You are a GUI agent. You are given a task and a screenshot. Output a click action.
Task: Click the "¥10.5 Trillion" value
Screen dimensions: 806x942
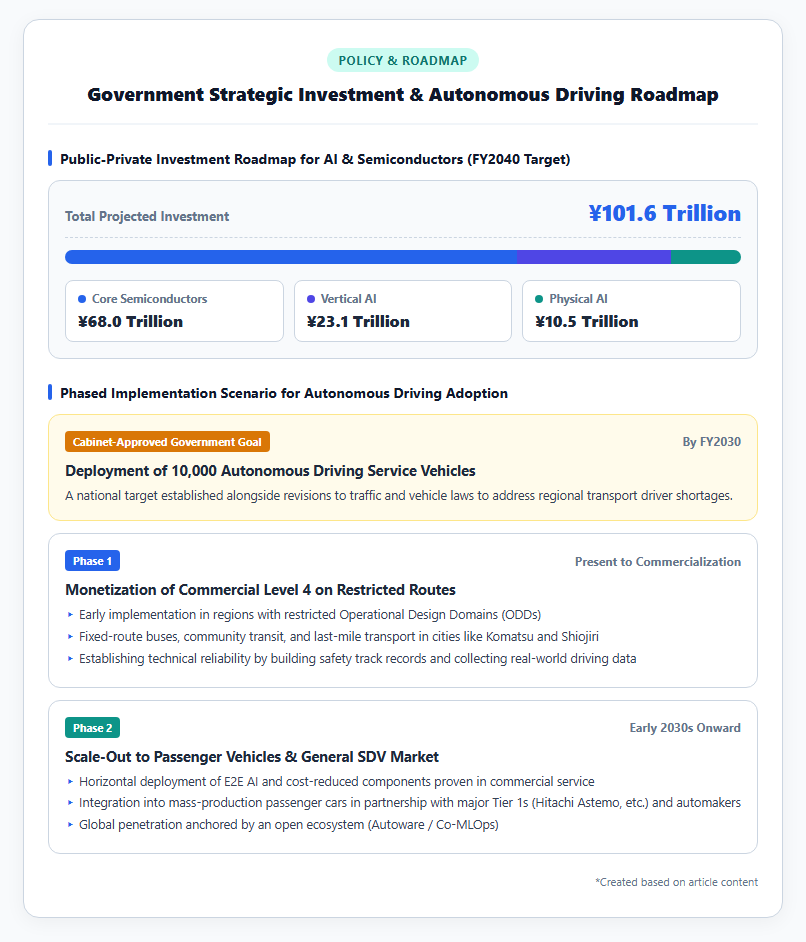(x=587, y=321)
